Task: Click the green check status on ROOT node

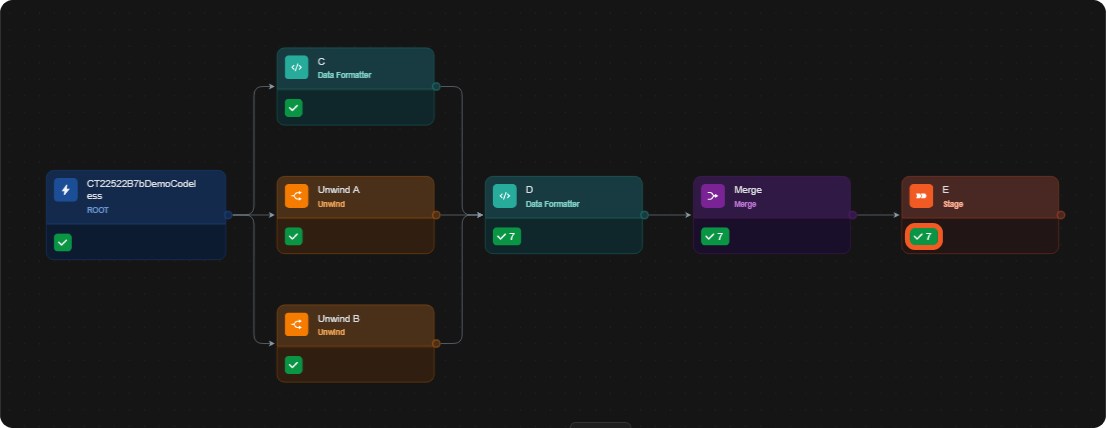Action: [x=63, y=243]
